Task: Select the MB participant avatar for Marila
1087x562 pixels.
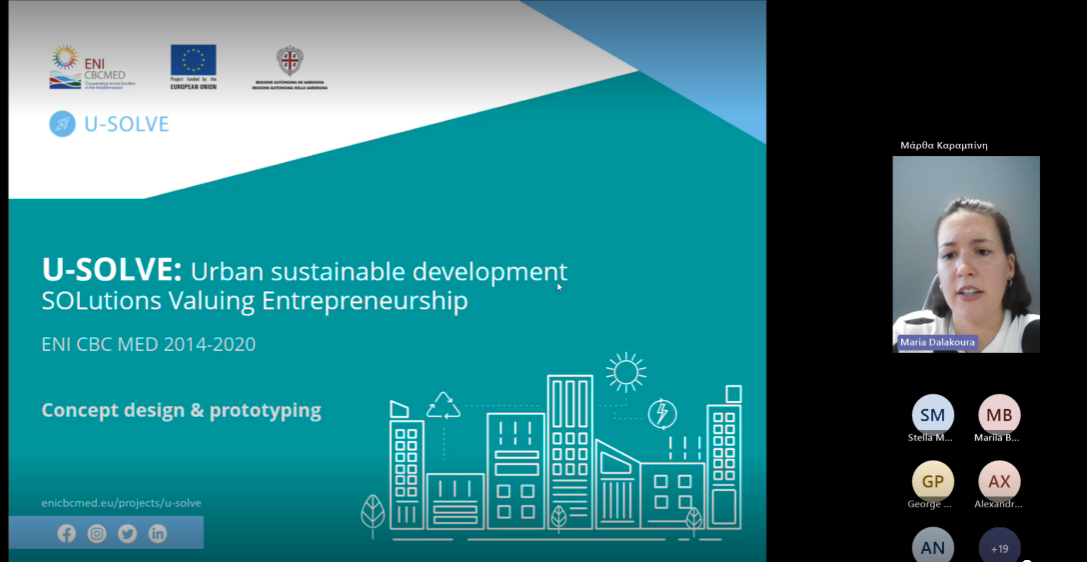Action: (999, 414)
